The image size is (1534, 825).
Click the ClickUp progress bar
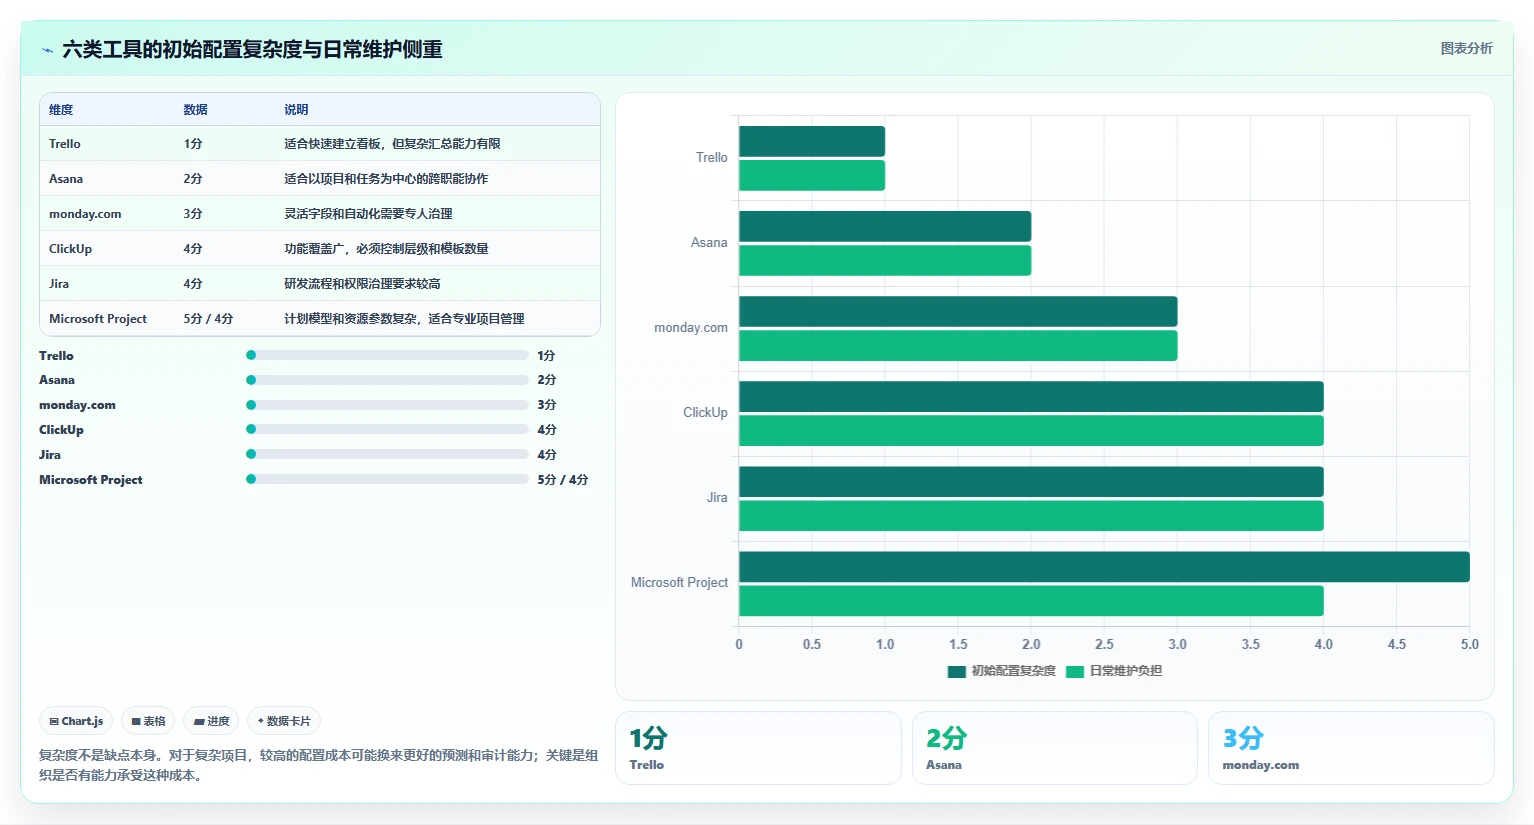click(x=387, y=429)
